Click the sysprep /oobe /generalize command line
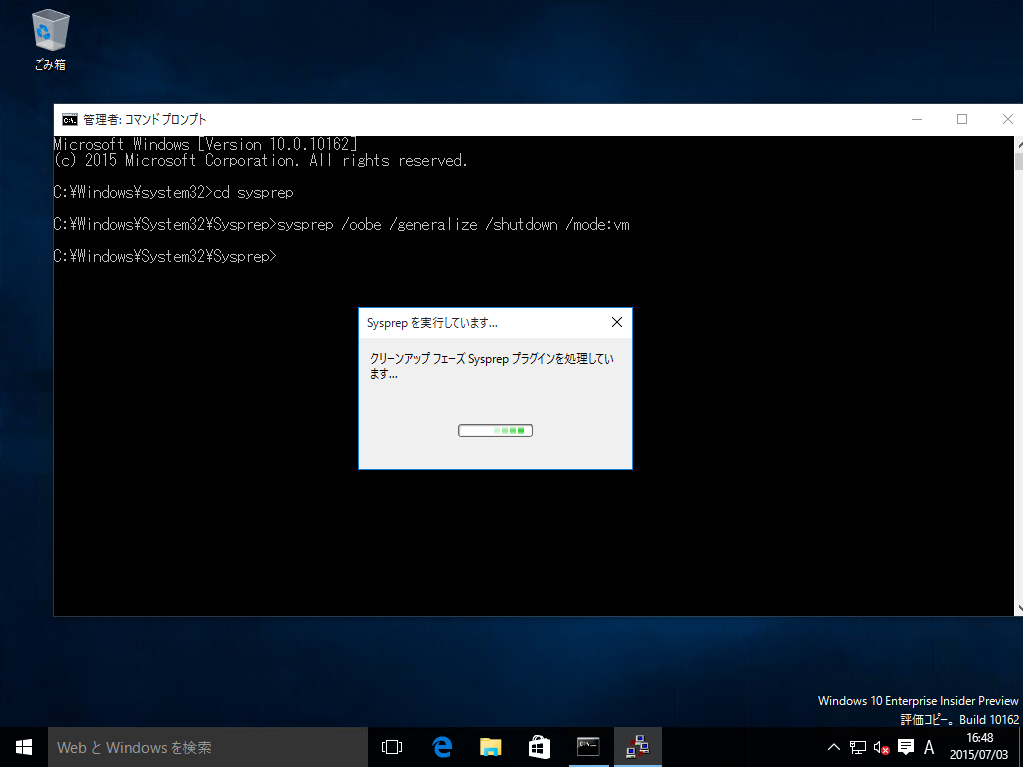The width and height of the screenshot is (1023, 767). (x=341, y=224)
